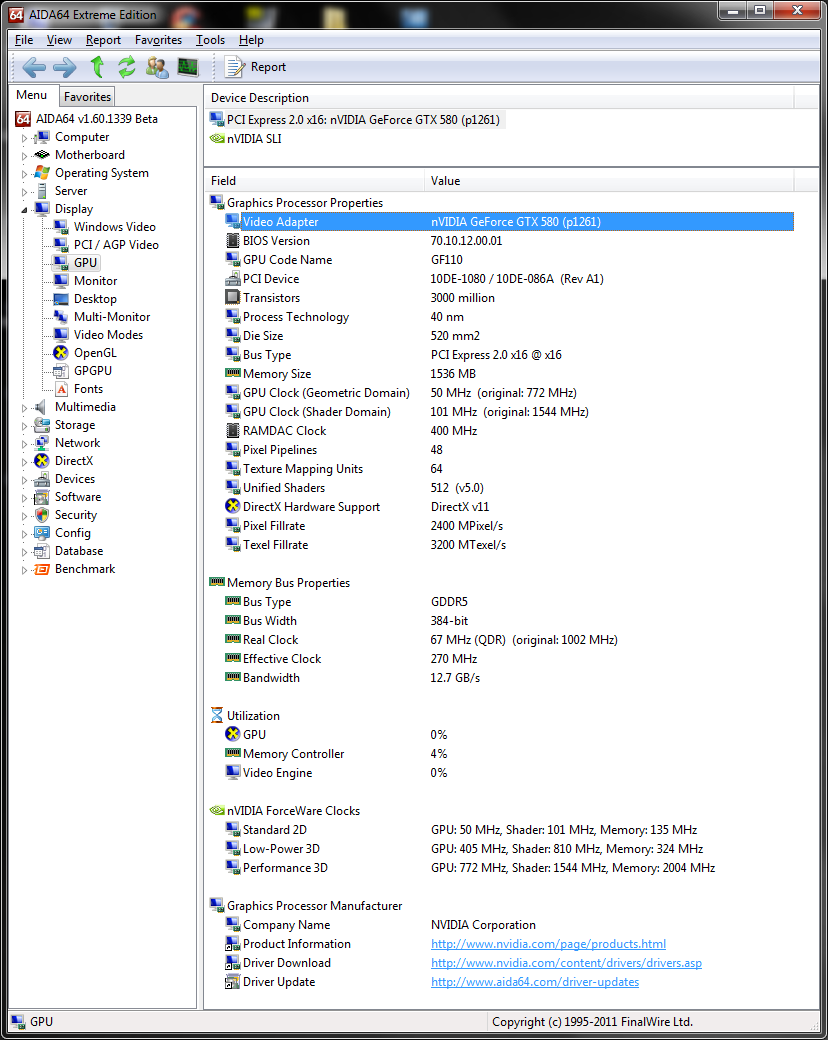The image size is (828, 1040).
Task: Click the Device Description column header
Action: coord(499,98)
